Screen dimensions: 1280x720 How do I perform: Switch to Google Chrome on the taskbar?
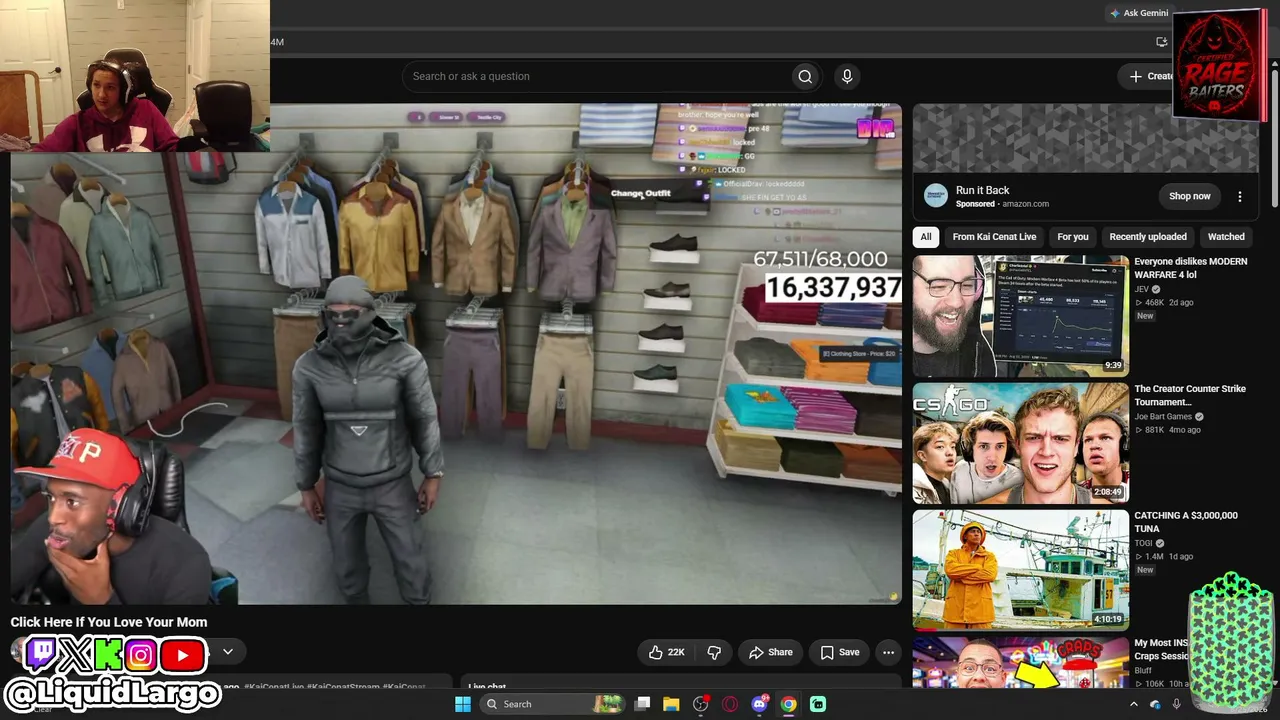tap(788, 704)
